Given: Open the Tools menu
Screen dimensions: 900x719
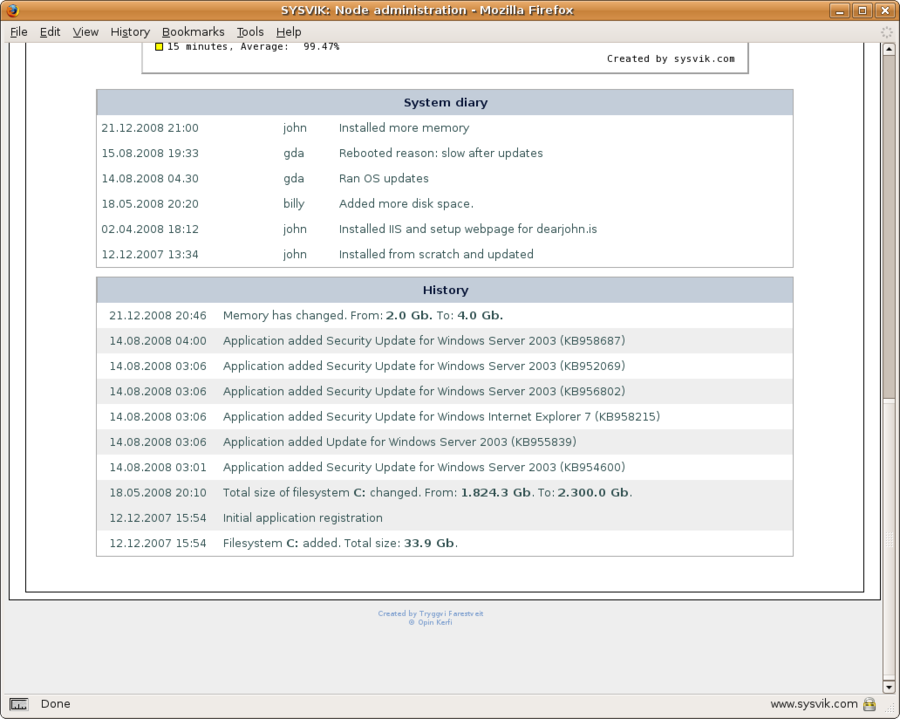Looking at the screenshot, I should click(x=250, y=32).
